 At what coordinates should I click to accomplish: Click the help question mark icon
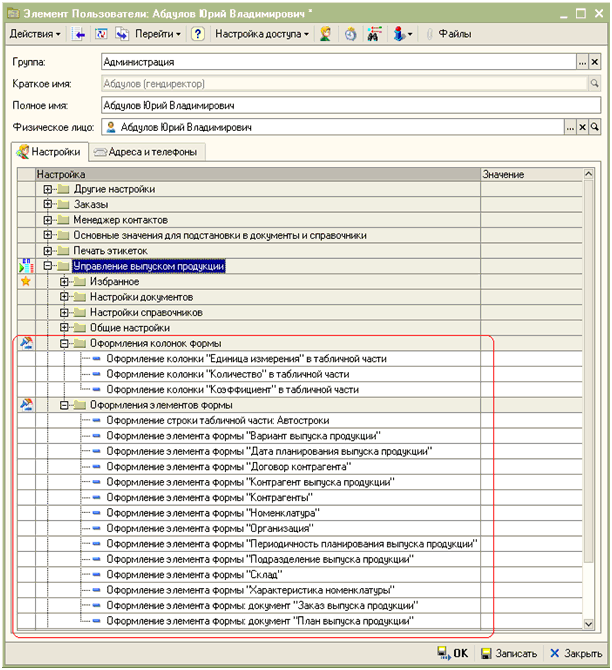[x=197, y=34]
